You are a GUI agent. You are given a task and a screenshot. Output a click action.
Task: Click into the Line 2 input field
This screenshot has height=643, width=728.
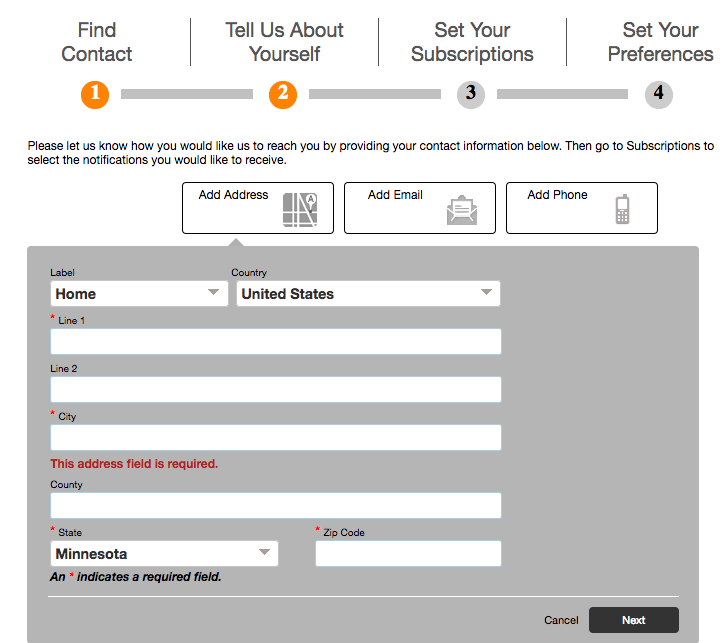(275, 390)
